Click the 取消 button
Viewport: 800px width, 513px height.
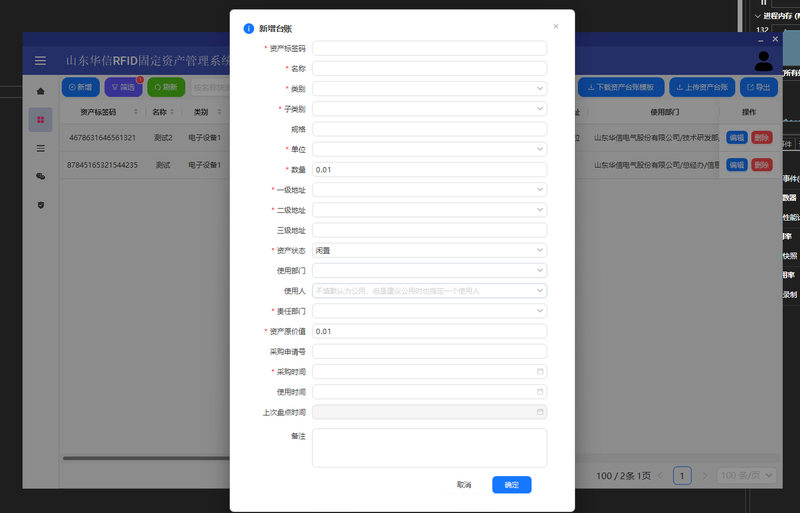(464, 485)
